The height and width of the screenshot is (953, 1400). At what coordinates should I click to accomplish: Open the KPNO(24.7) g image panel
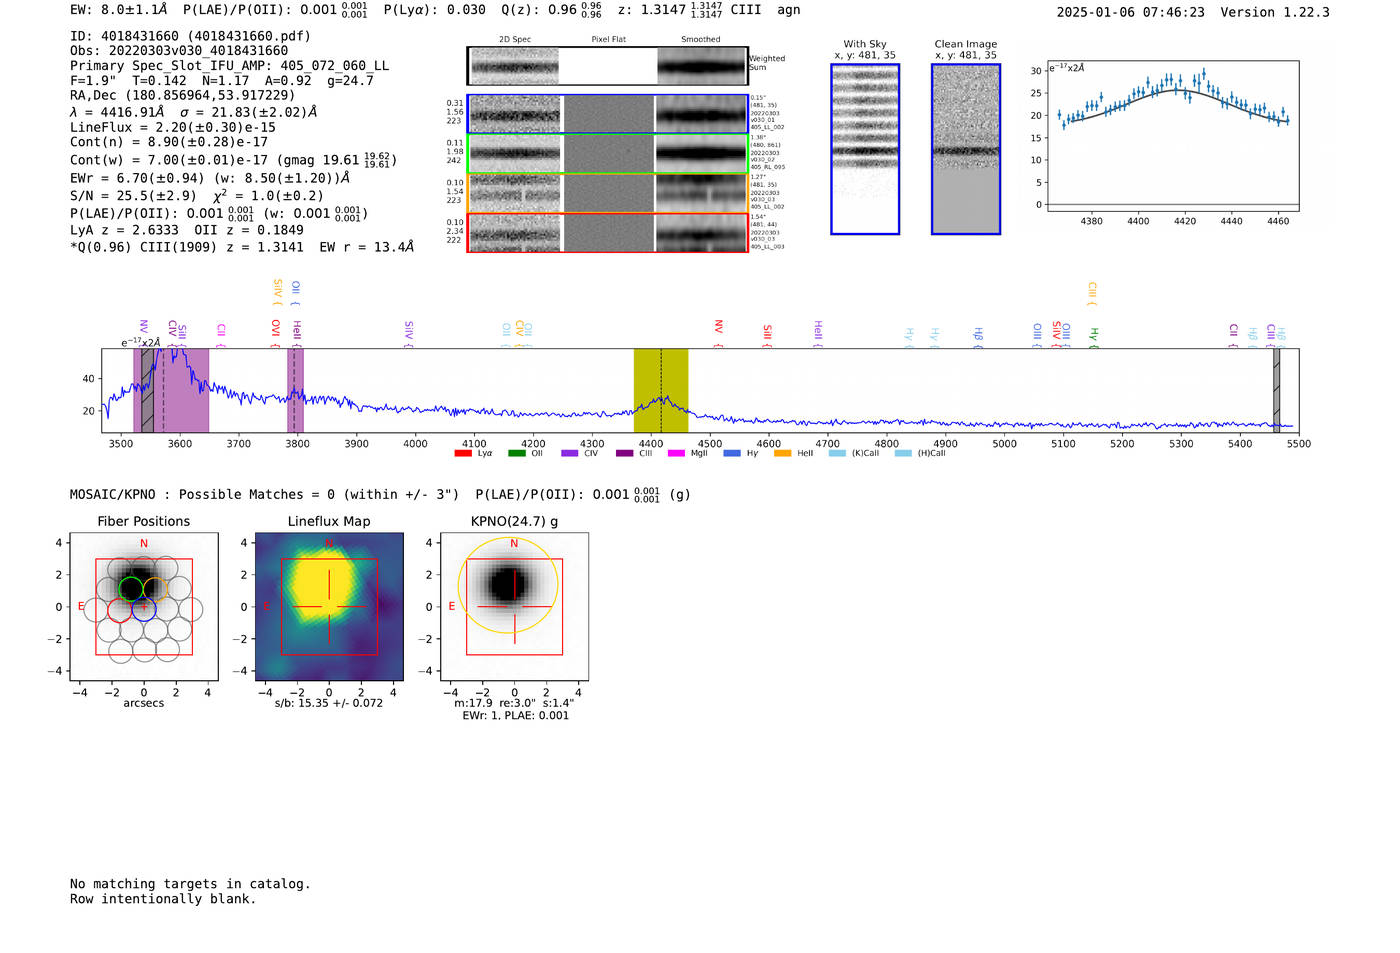tap(514, 607)
